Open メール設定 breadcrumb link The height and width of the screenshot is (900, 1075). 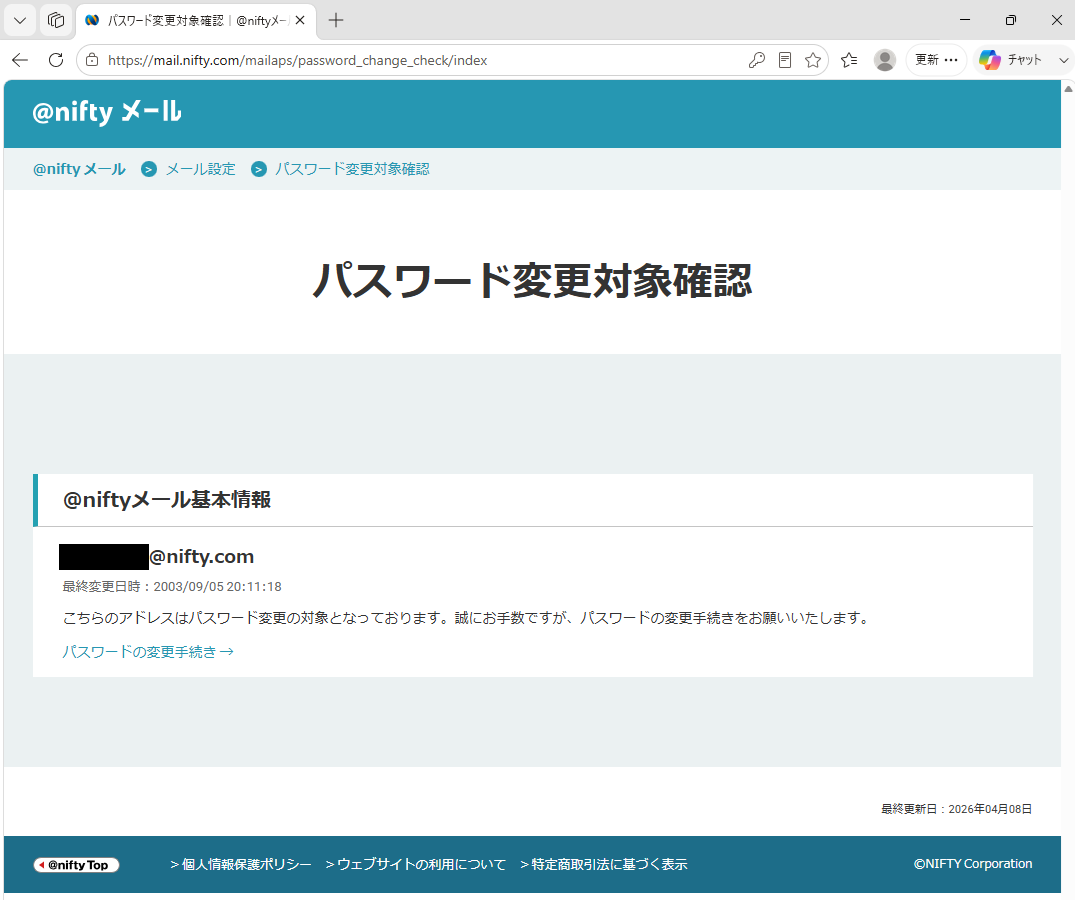(x=200, y=169)
